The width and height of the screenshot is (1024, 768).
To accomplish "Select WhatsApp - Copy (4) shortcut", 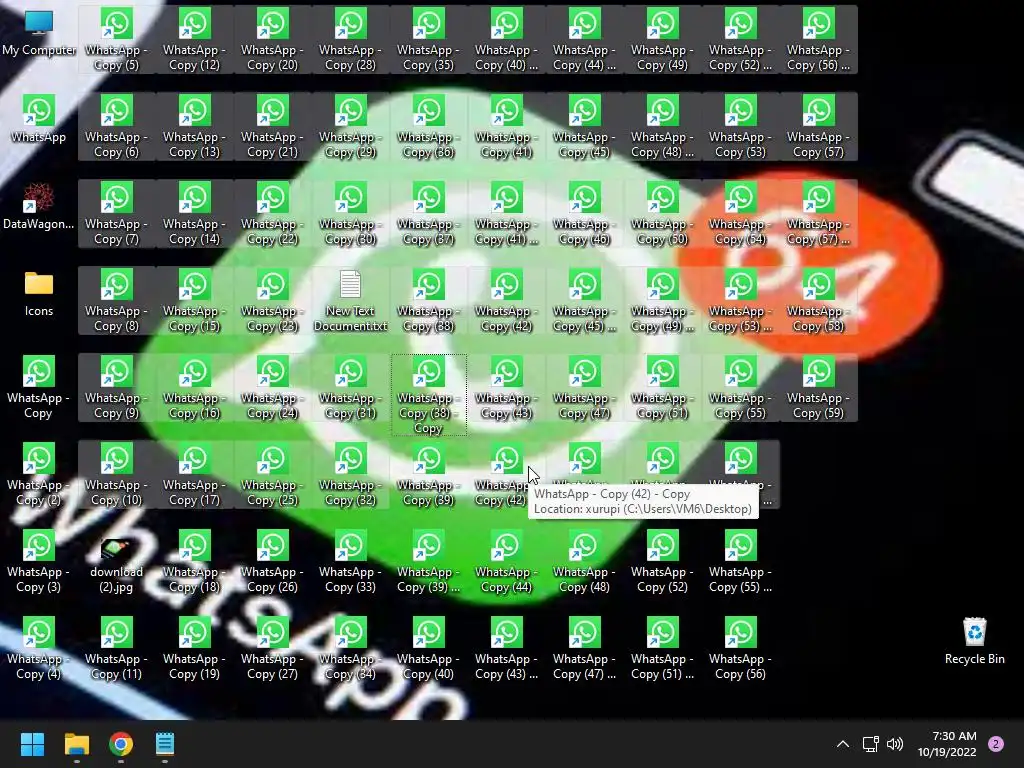I will (x=39, y=648).
